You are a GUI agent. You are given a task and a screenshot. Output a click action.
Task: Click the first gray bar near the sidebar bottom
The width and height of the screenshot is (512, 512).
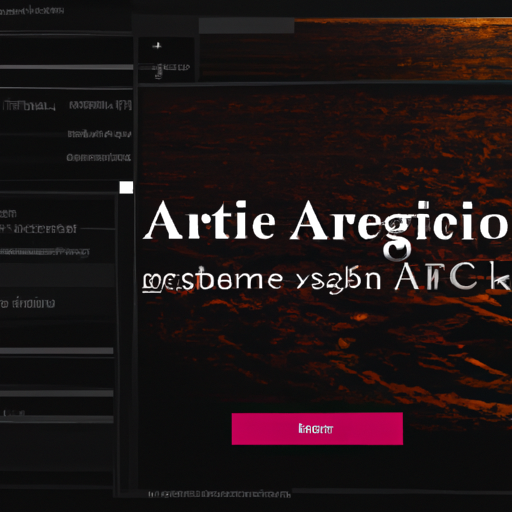(x=57, y=351)
